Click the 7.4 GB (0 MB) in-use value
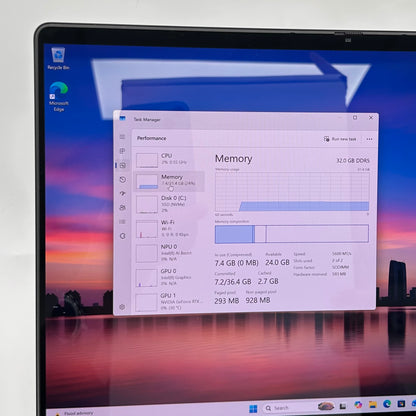 click(x=236, y=263)
